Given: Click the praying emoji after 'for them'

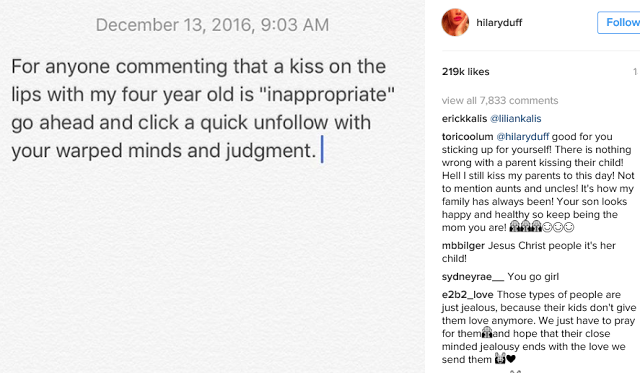Looking at the screenshot, I should click(487, 333).
